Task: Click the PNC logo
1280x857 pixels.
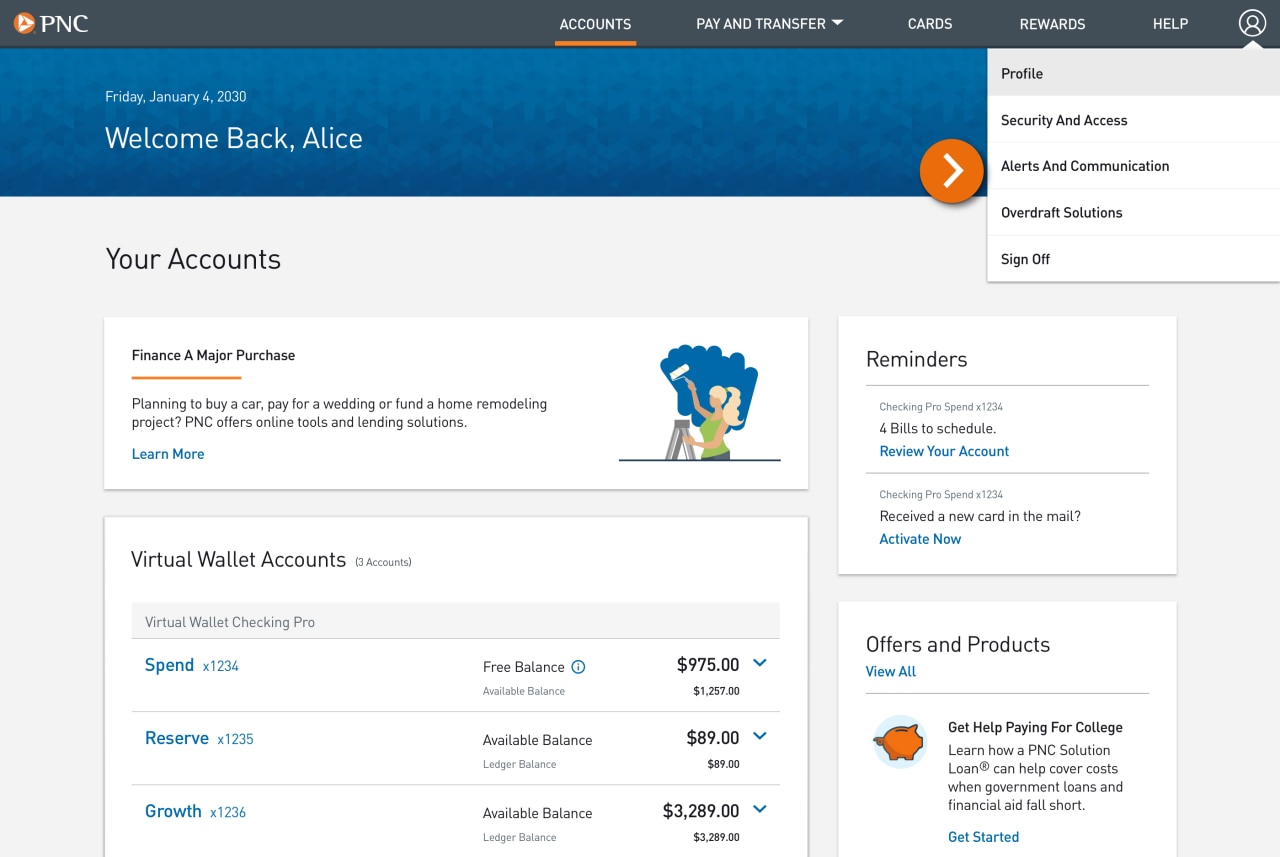Action: pos(51,23)
